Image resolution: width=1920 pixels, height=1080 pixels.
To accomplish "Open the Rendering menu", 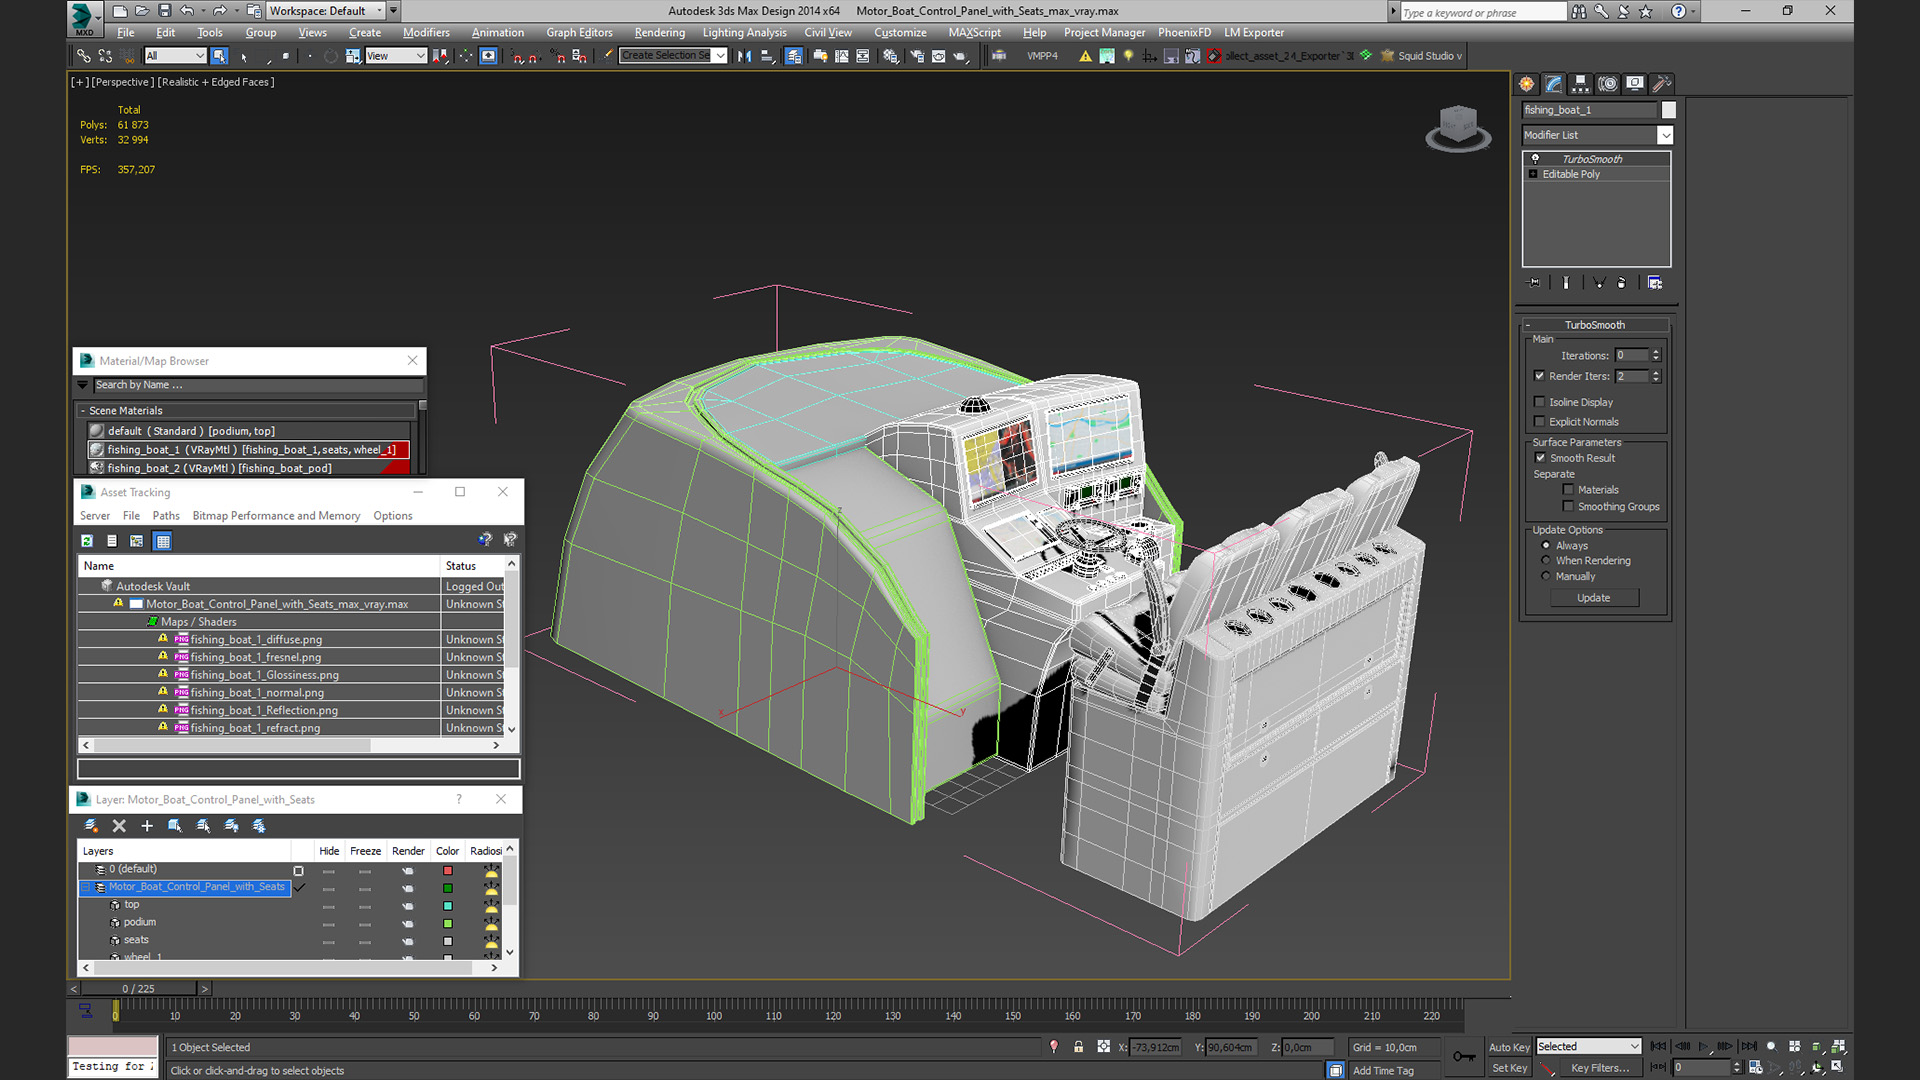I will coord(659,32).
